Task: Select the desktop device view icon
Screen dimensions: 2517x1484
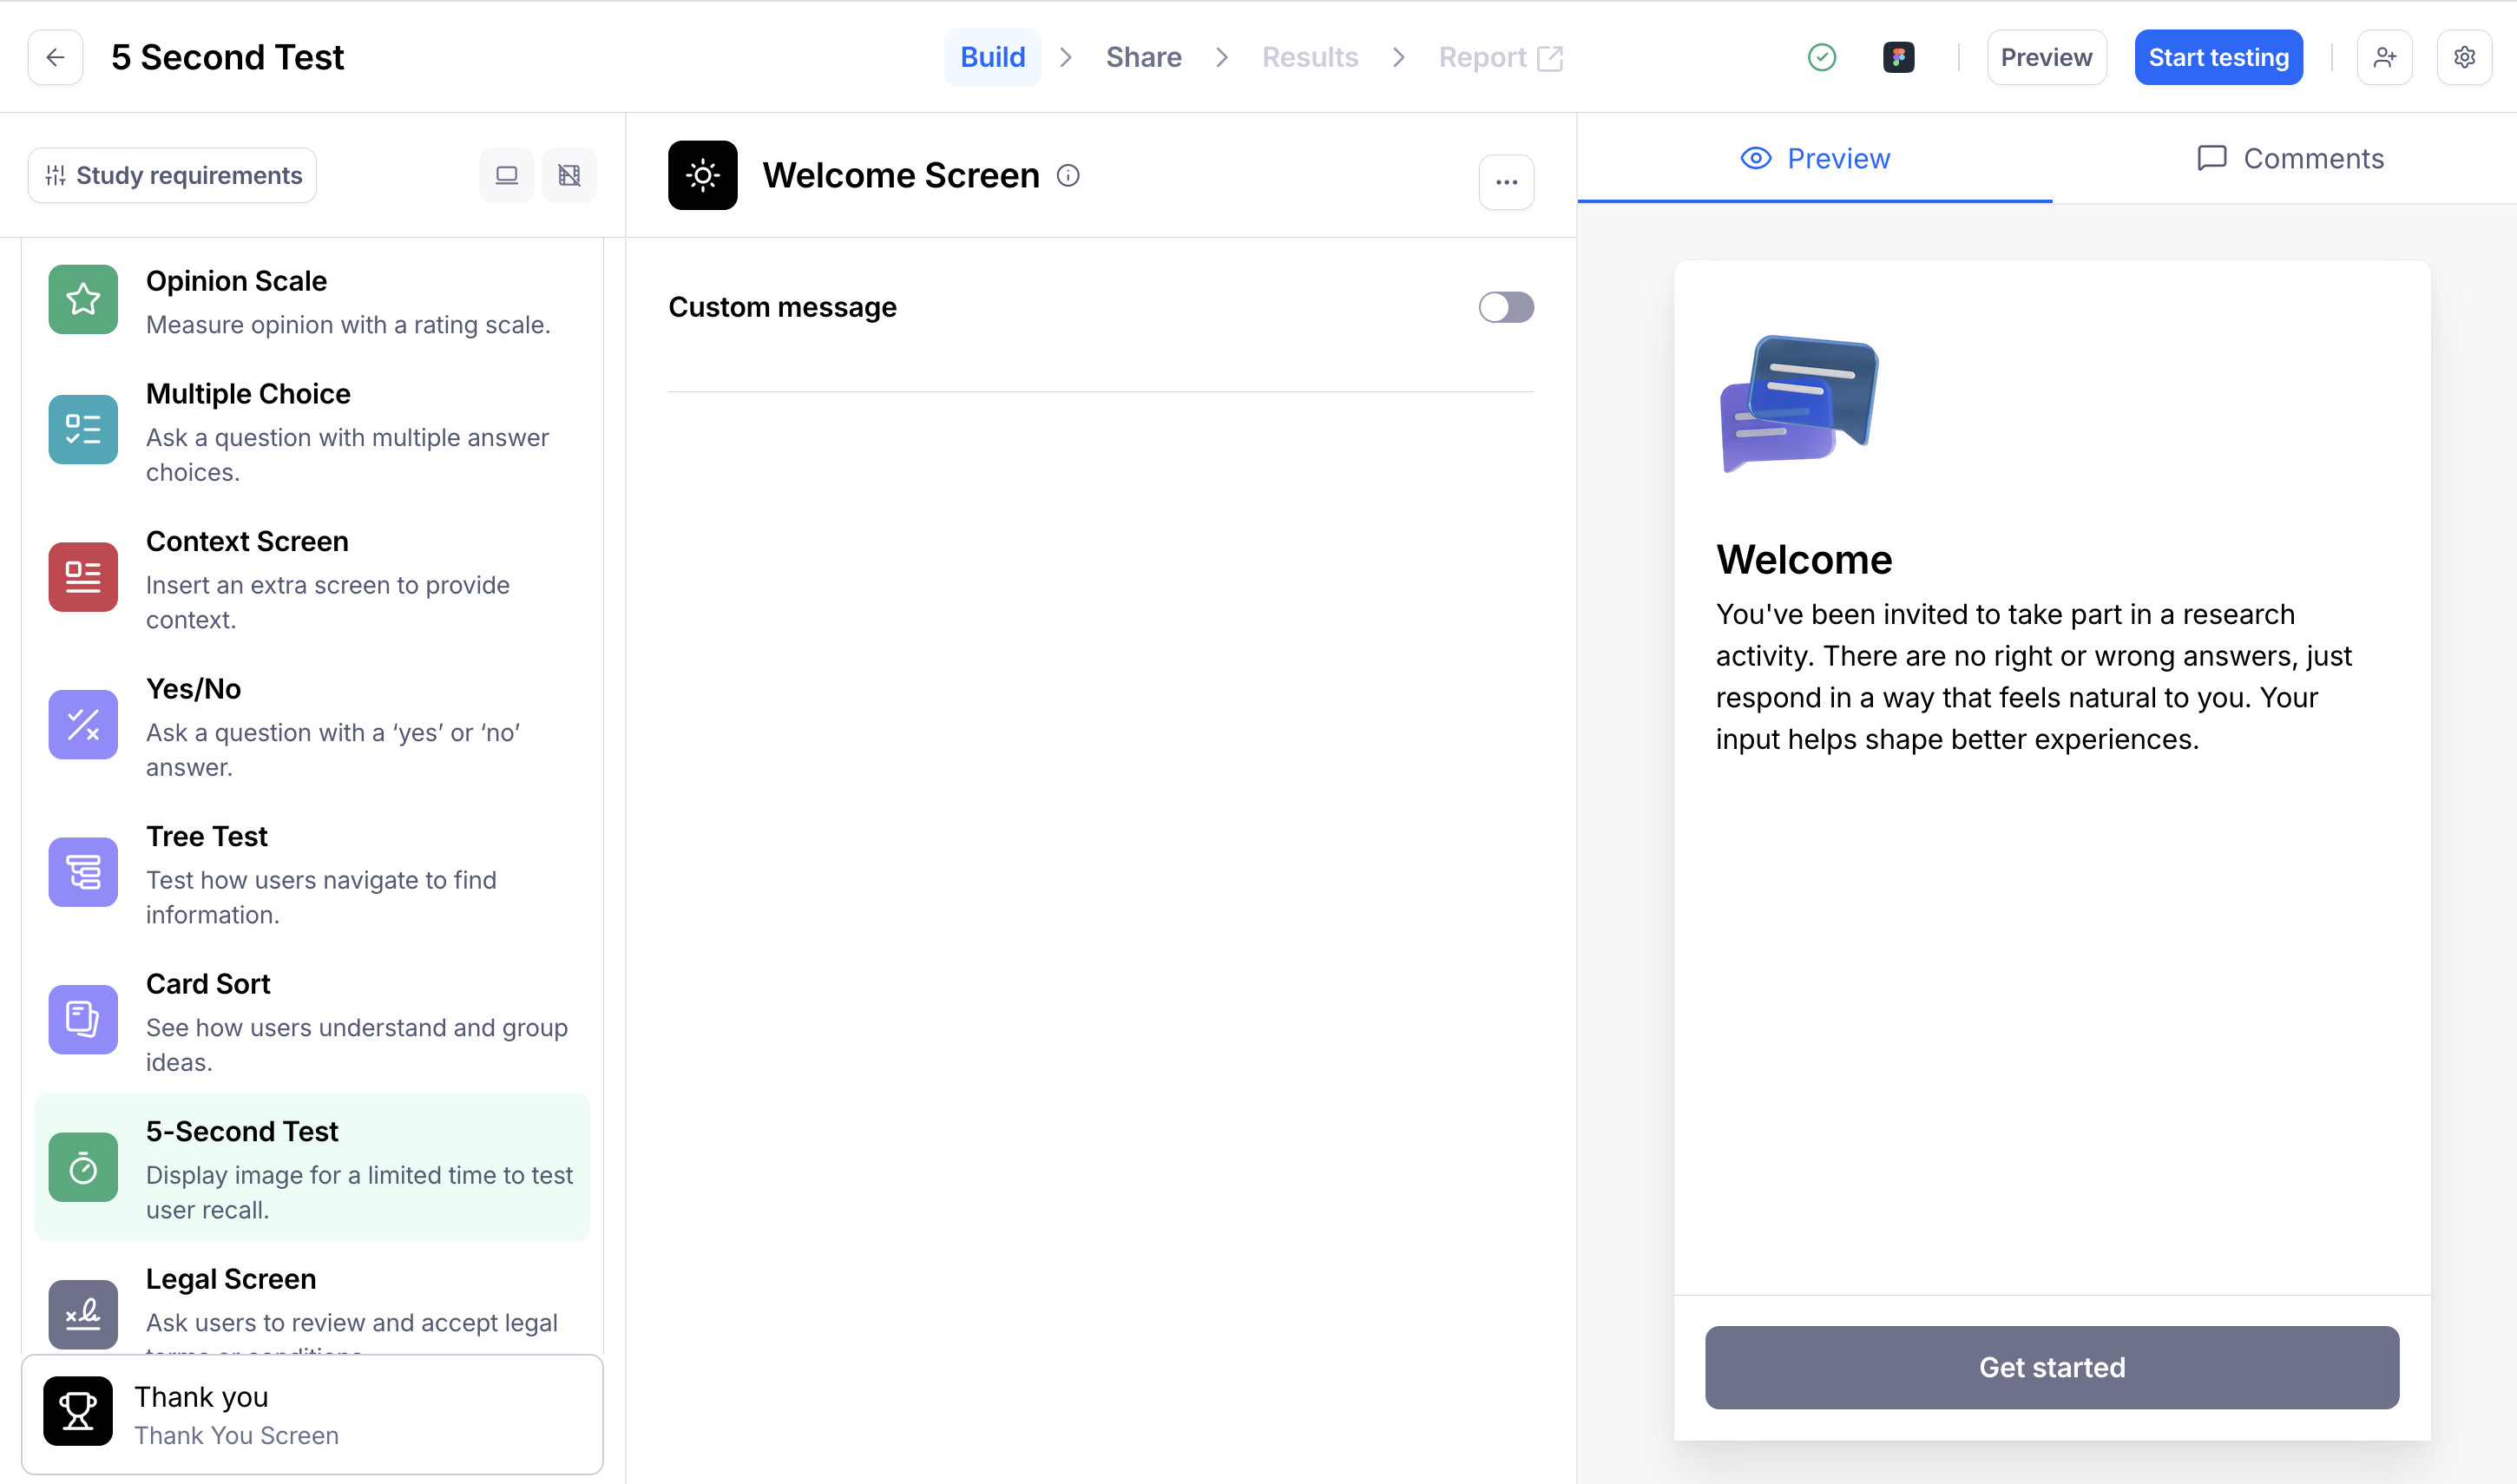Action: point(506,176)
